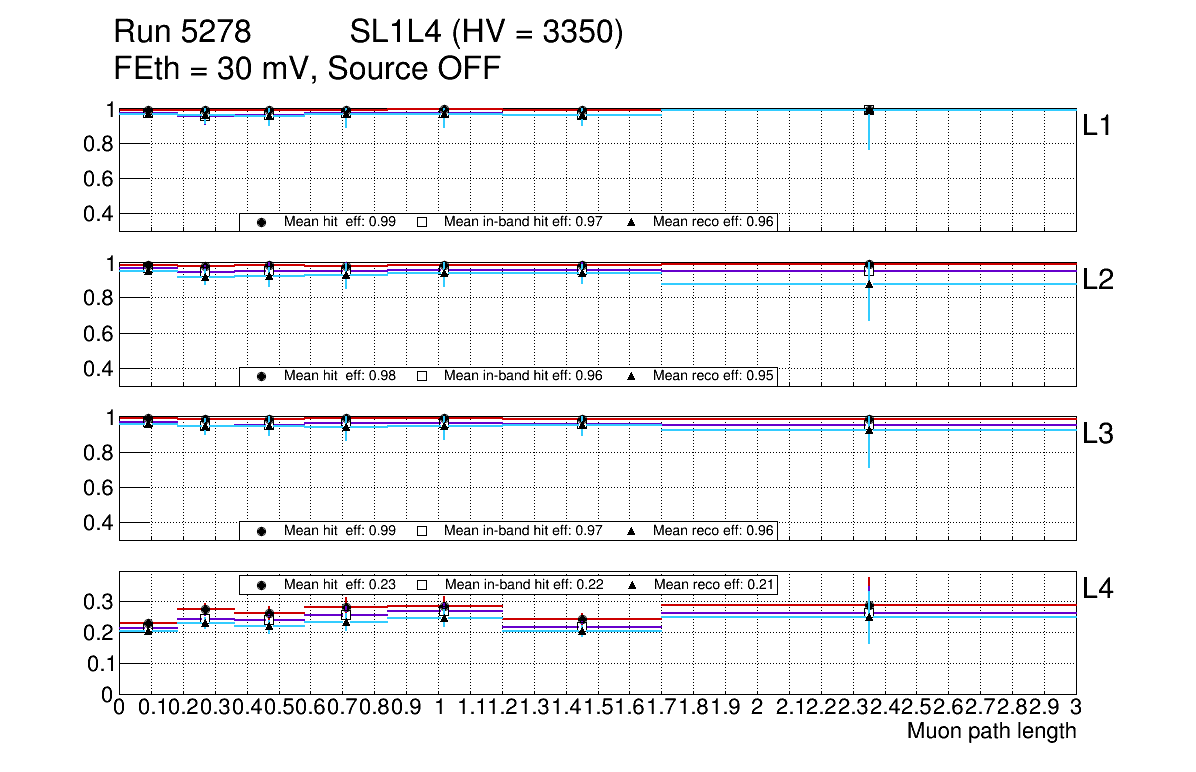Screen dimensions: 1196x772
Task: Click the open square marker in L2 legend
Action: pyautogui.click(x=422, y=376)
